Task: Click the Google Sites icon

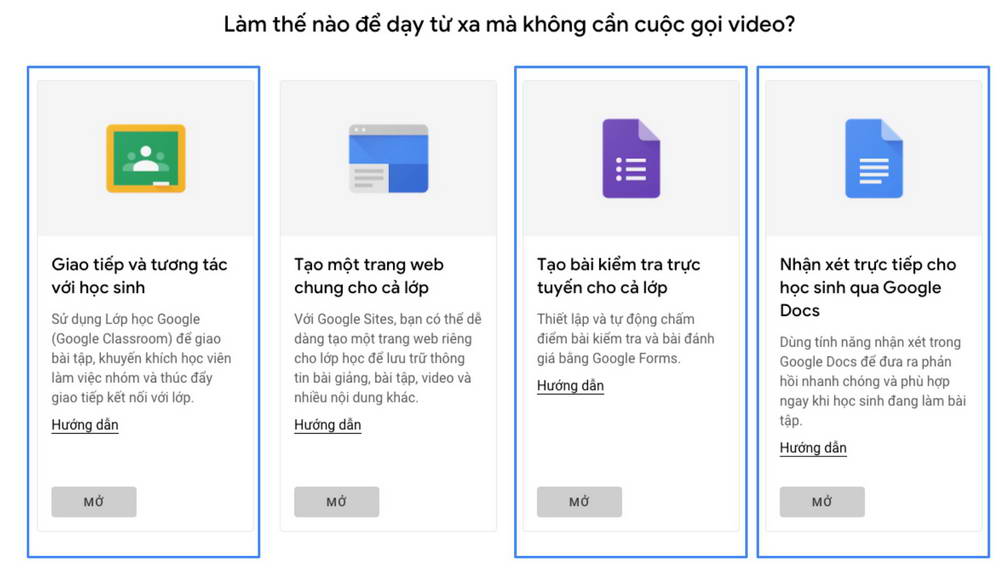Action: coord(388,158)
